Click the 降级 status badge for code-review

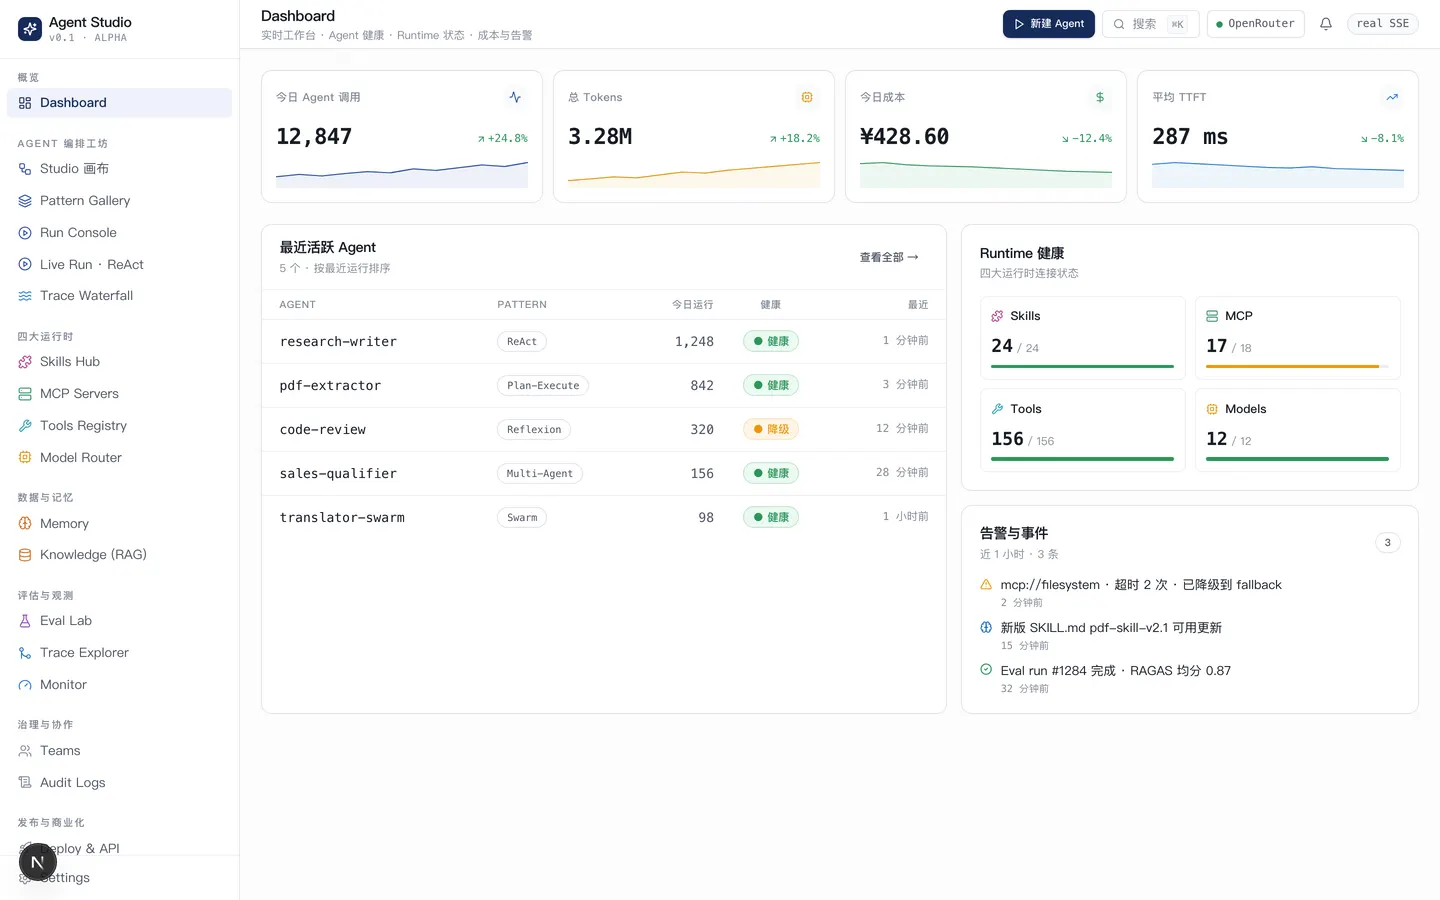(x=771, y=430)
